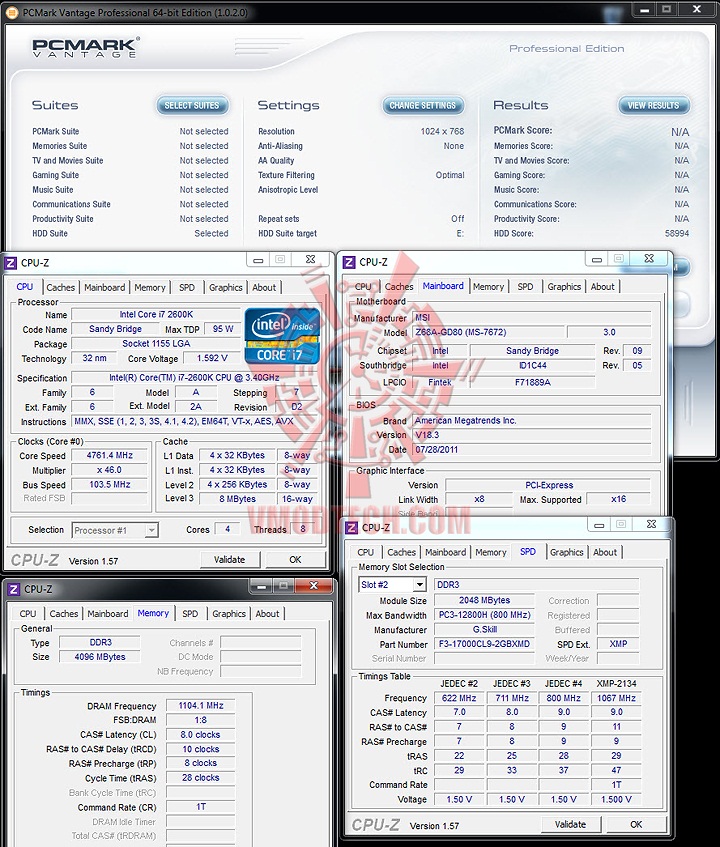The width and height of the screenshot is (720, 847).
Task: Click Validate in the CPU-Z SPD window
Action: (x=570, y=824)
